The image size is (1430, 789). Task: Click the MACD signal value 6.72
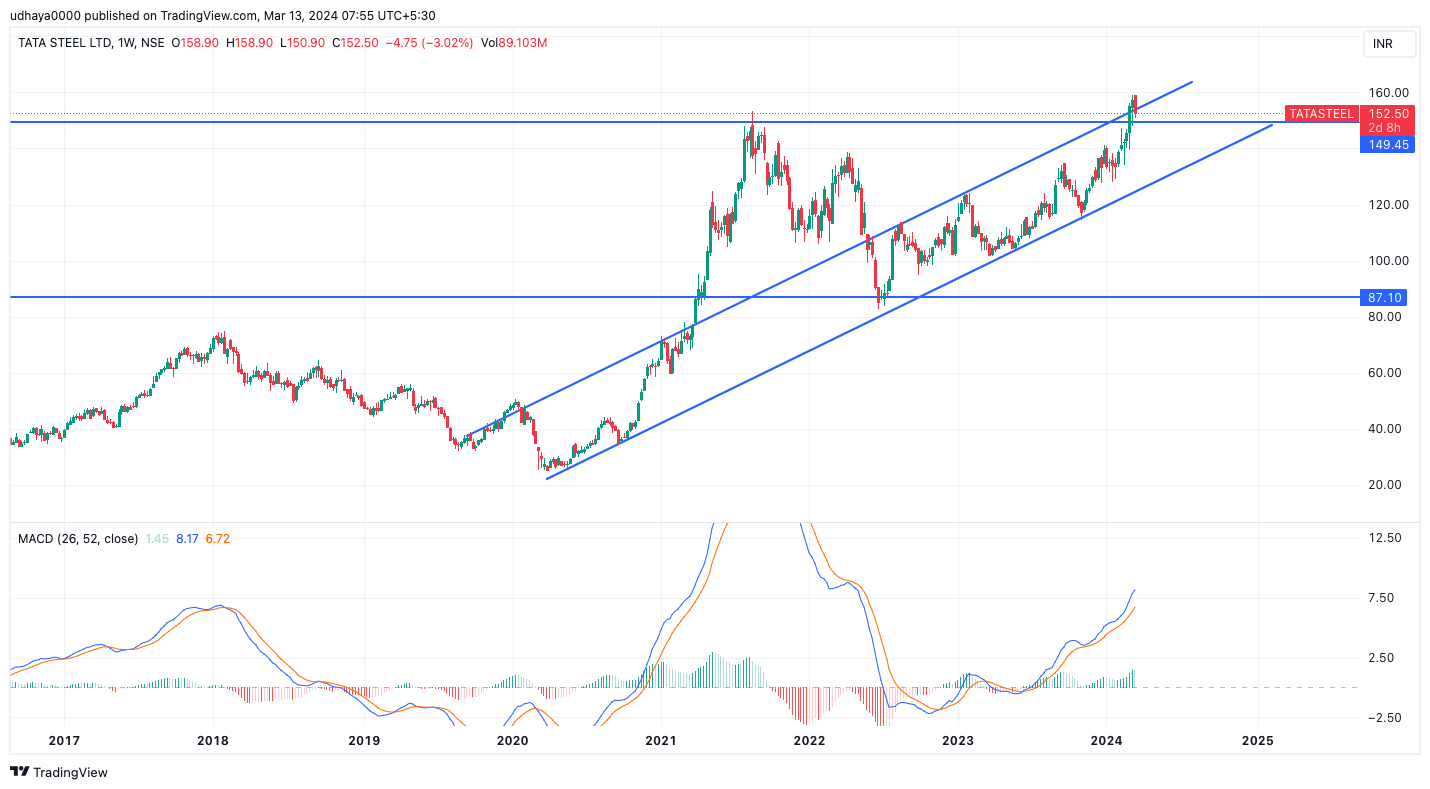217,539
